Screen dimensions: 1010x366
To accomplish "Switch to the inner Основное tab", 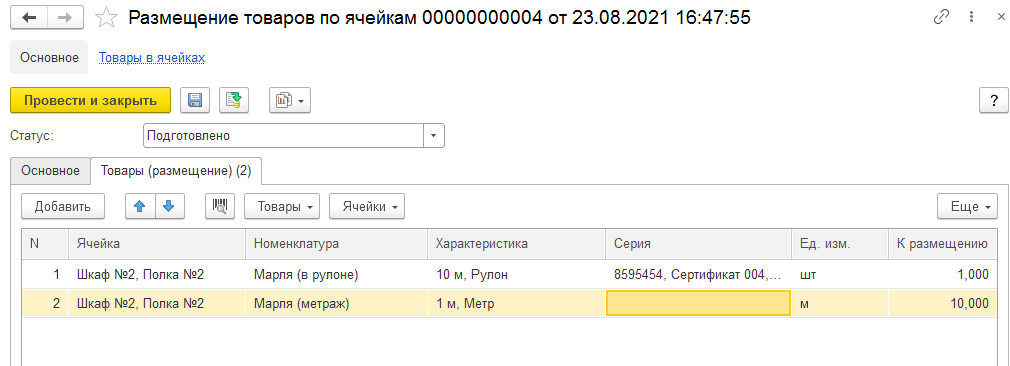I will tap(50, 171).
